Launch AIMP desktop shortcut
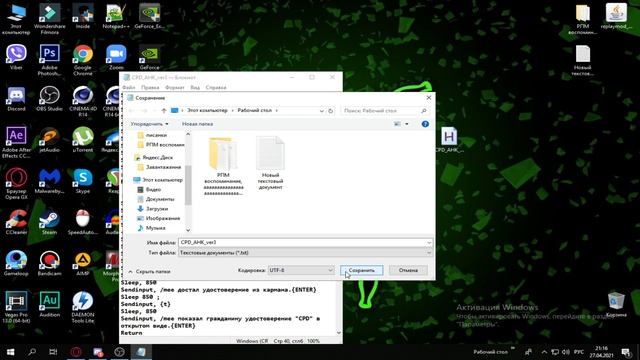 [83, 264]
